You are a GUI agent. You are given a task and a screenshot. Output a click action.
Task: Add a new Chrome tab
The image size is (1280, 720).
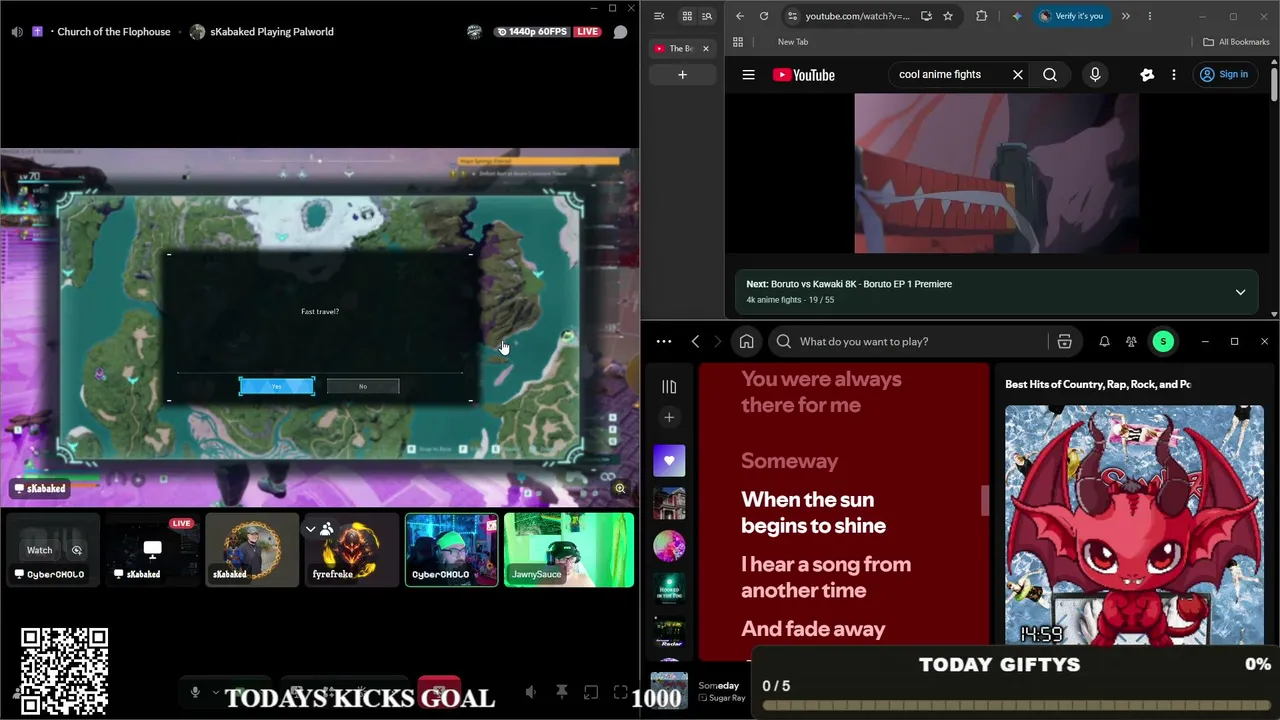[682, 75]
